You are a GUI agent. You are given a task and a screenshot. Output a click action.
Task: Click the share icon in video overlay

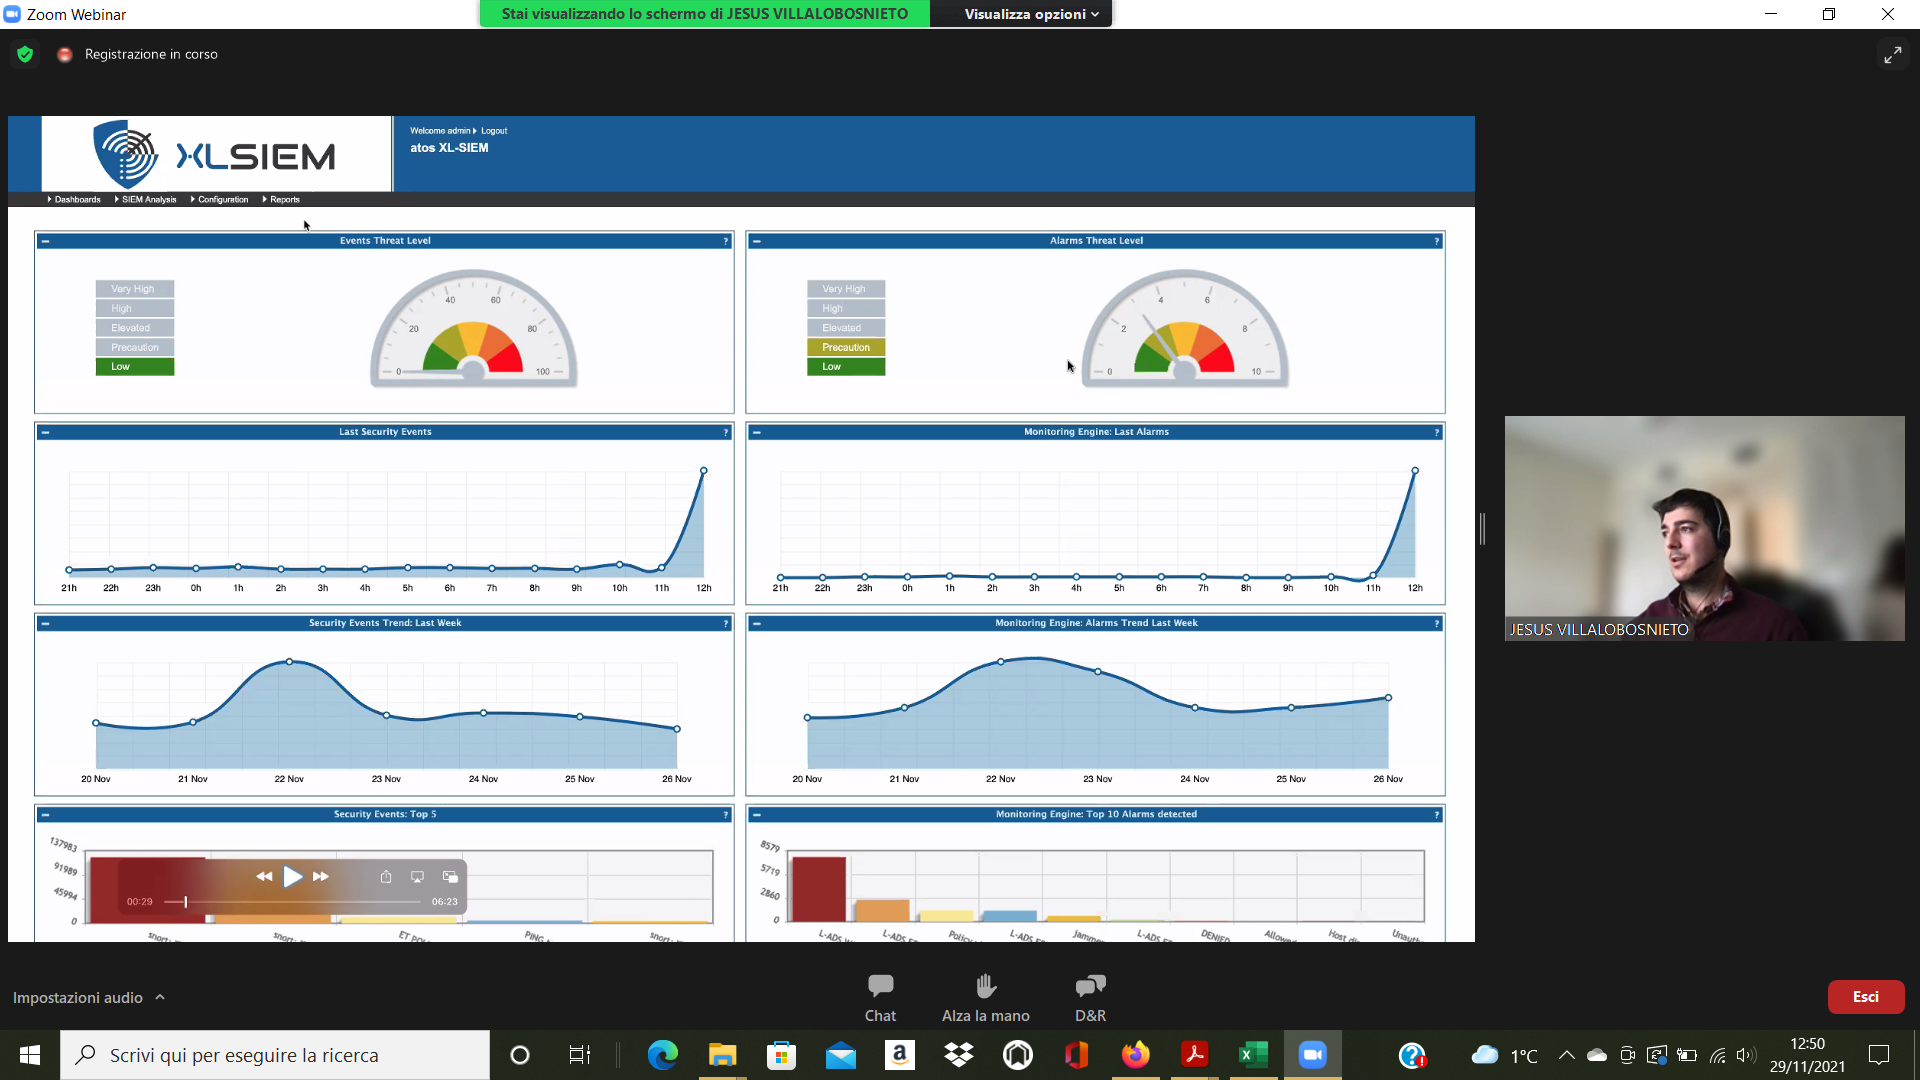coord(386,877)
